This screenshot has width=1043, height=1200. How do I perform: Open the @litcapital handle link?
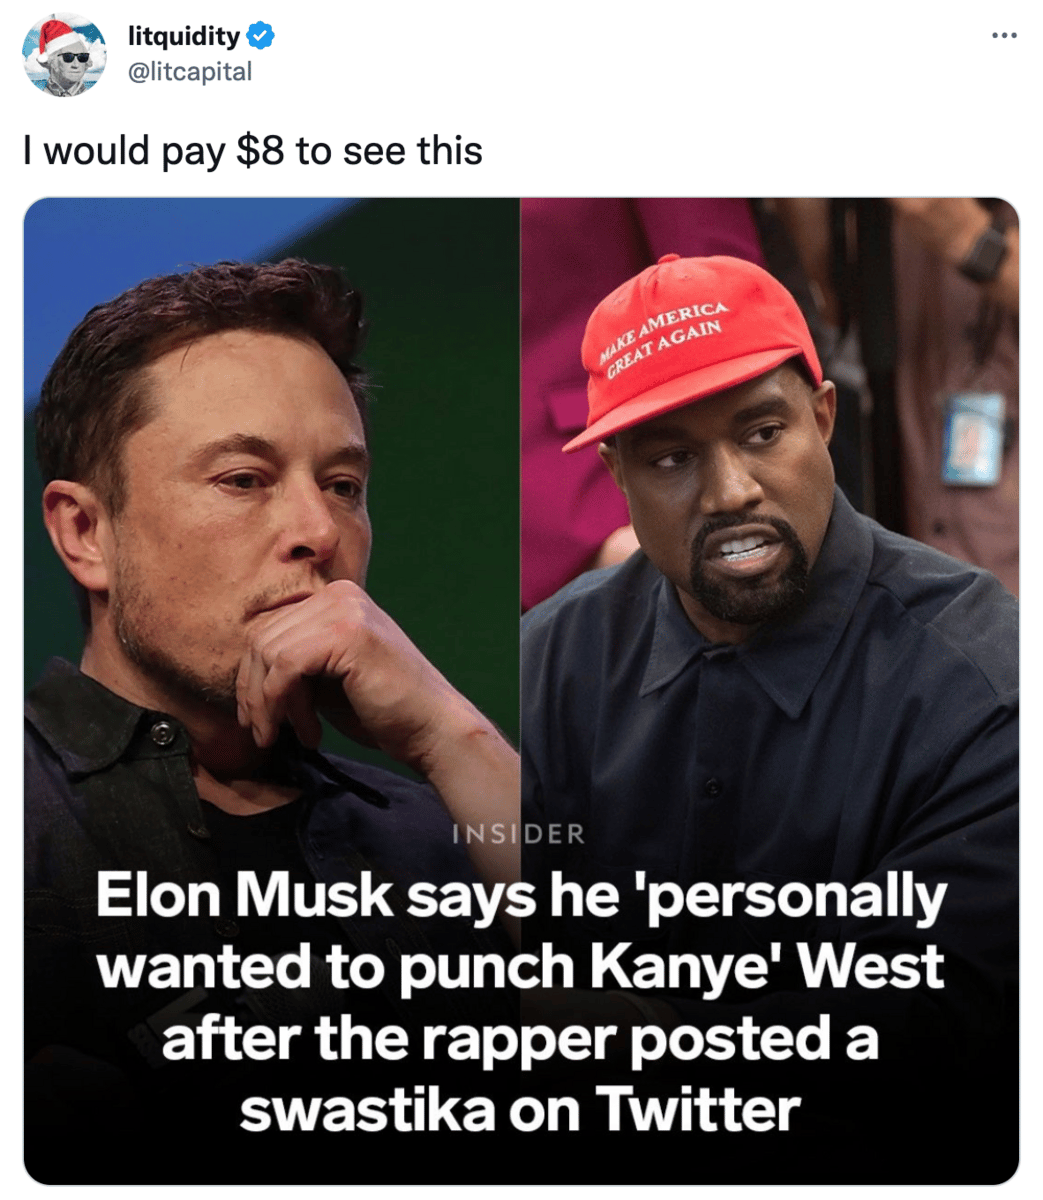click(x=190, y=72)
